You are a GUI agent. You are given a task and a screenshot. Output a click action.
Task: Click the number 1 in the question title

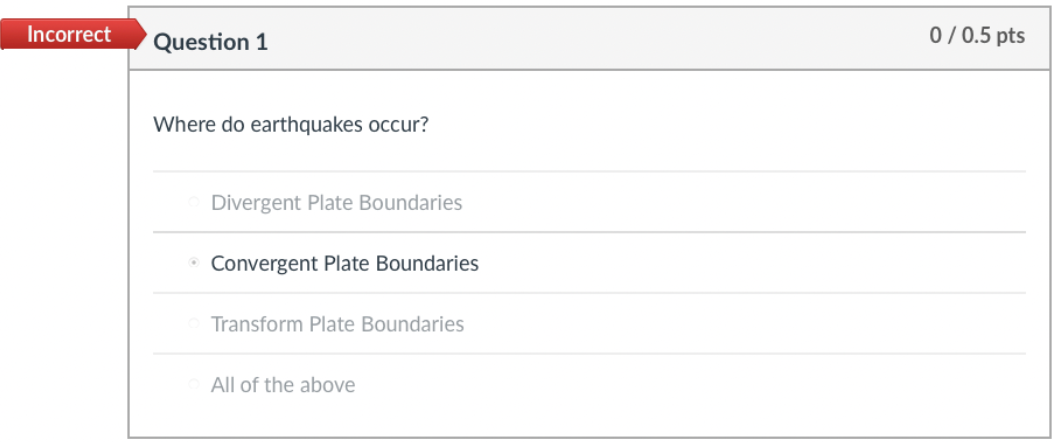[262, 42]
